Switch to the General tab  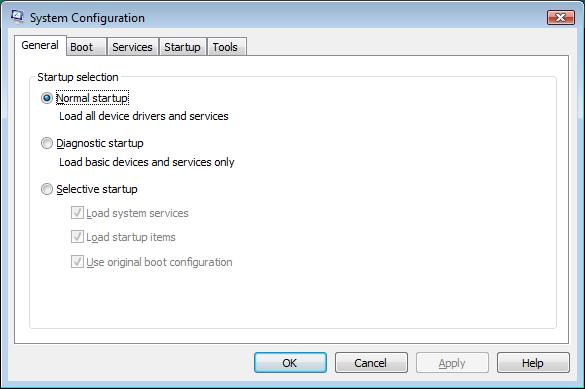pyautogui.click(x=40, y=46)
